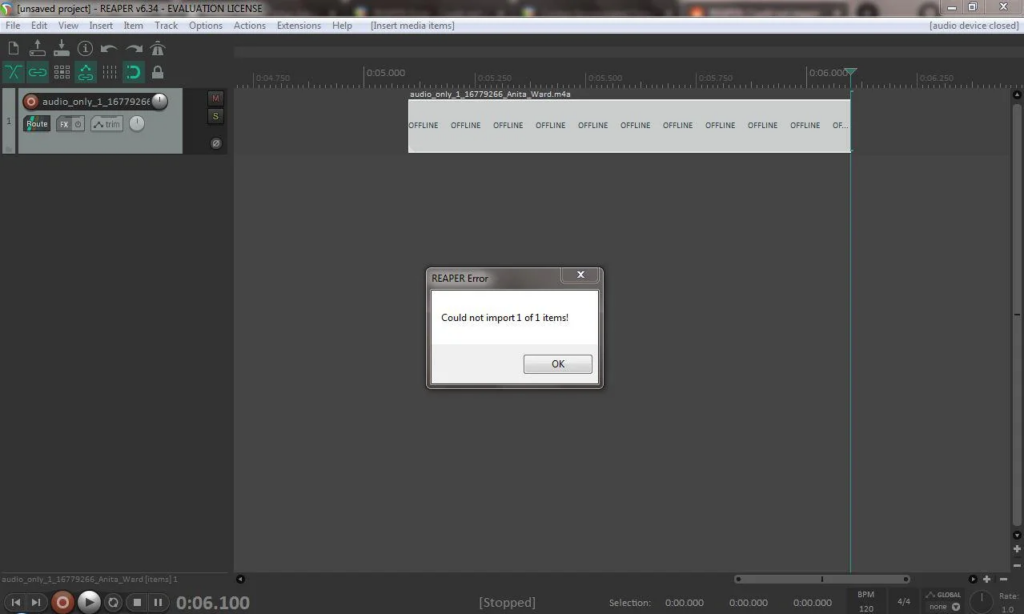Viewport: 1024px width, 614px height.
Task: Toggle the metronome
Action: tap(157, 48)
